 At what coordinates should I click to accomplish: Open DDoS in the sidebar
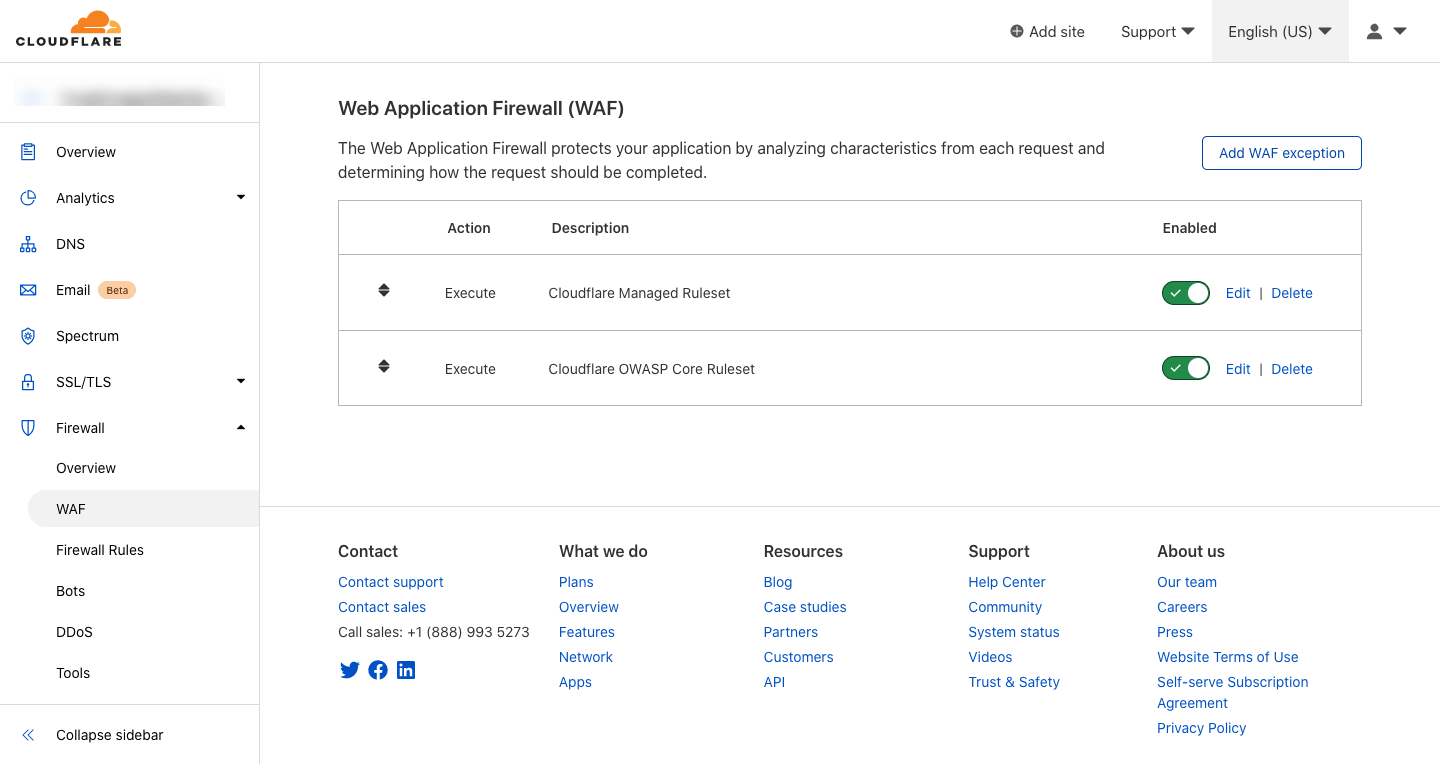point(74,632)
